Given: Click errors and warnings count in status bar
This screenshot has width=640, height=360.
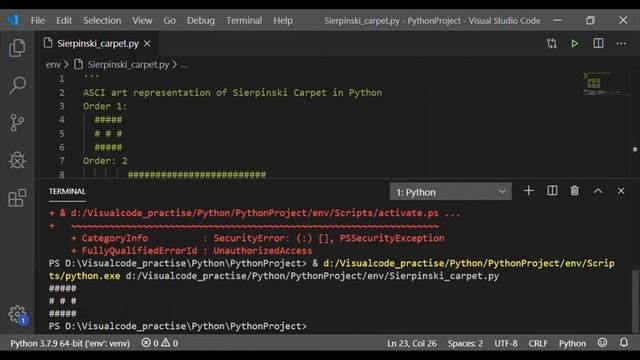Looking at the screenshot, I should tap(160, 343).
